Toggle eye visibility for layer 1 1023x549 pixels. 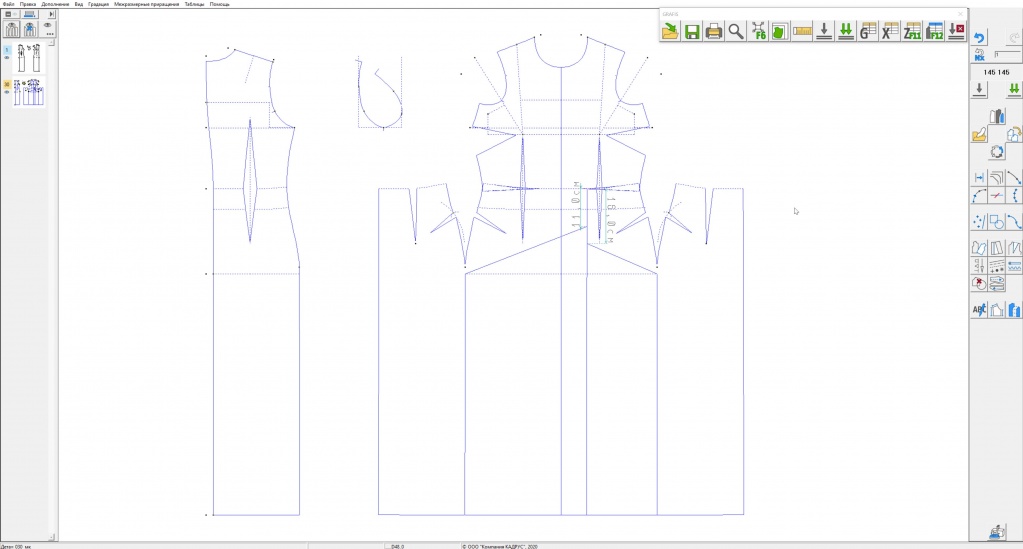tap(7, 58)
